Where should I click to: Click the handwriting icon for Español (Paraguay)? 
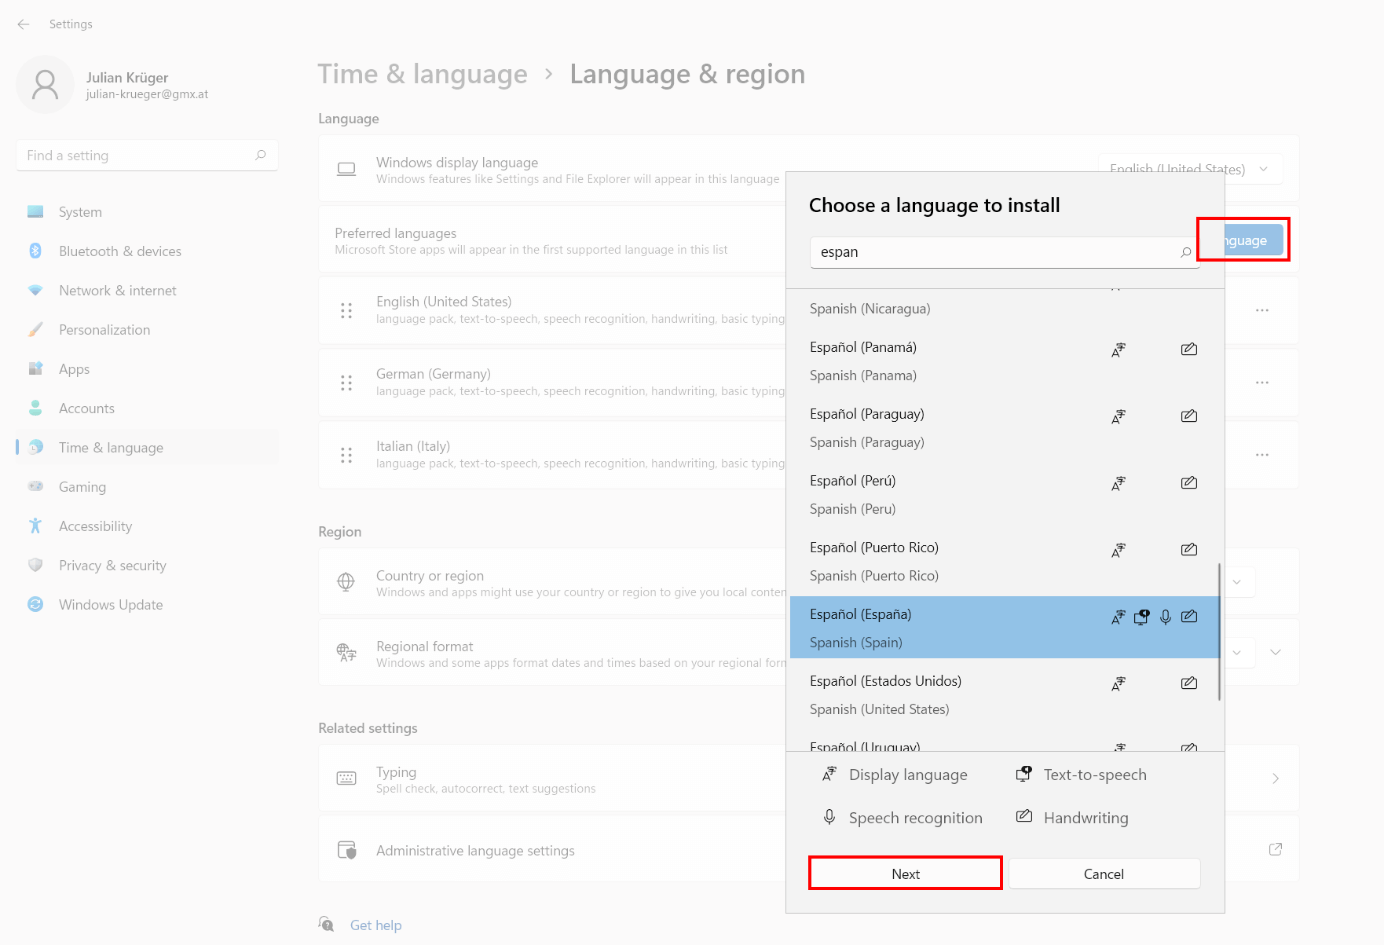(x=1188, y=415)
